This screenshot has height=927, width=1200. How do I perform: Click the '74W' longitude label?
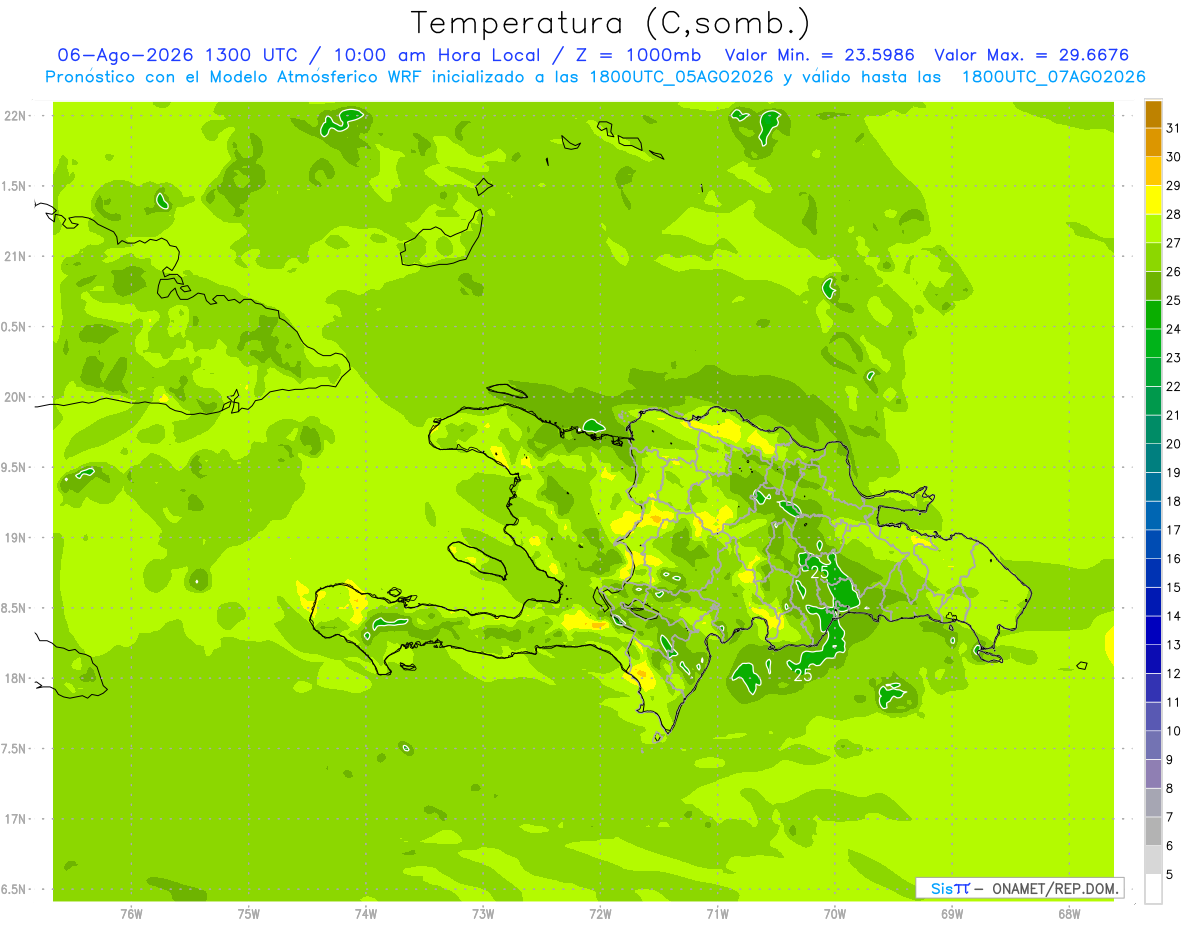coord(366,915)
